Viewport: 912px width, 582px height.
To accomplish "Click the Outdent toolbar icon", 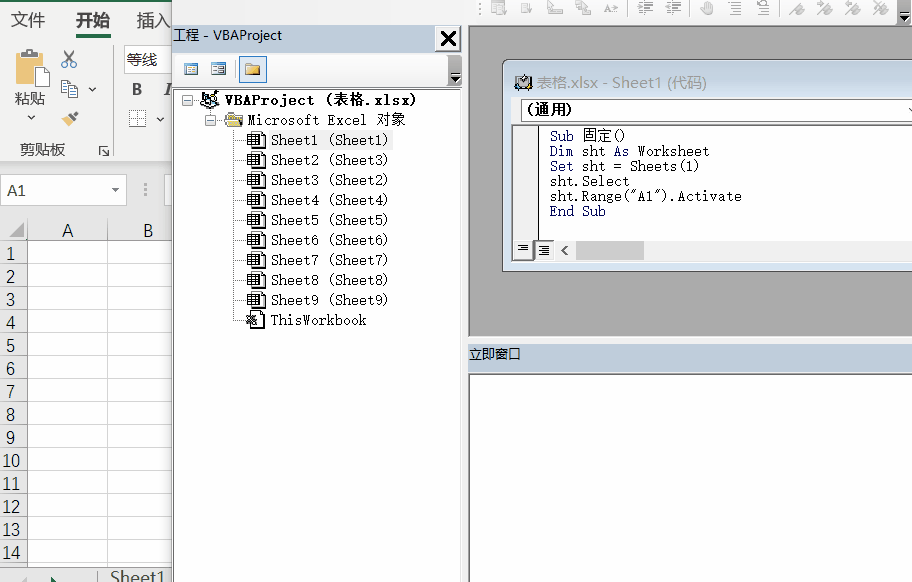I will pyautogui.click(x=673, y=8).
